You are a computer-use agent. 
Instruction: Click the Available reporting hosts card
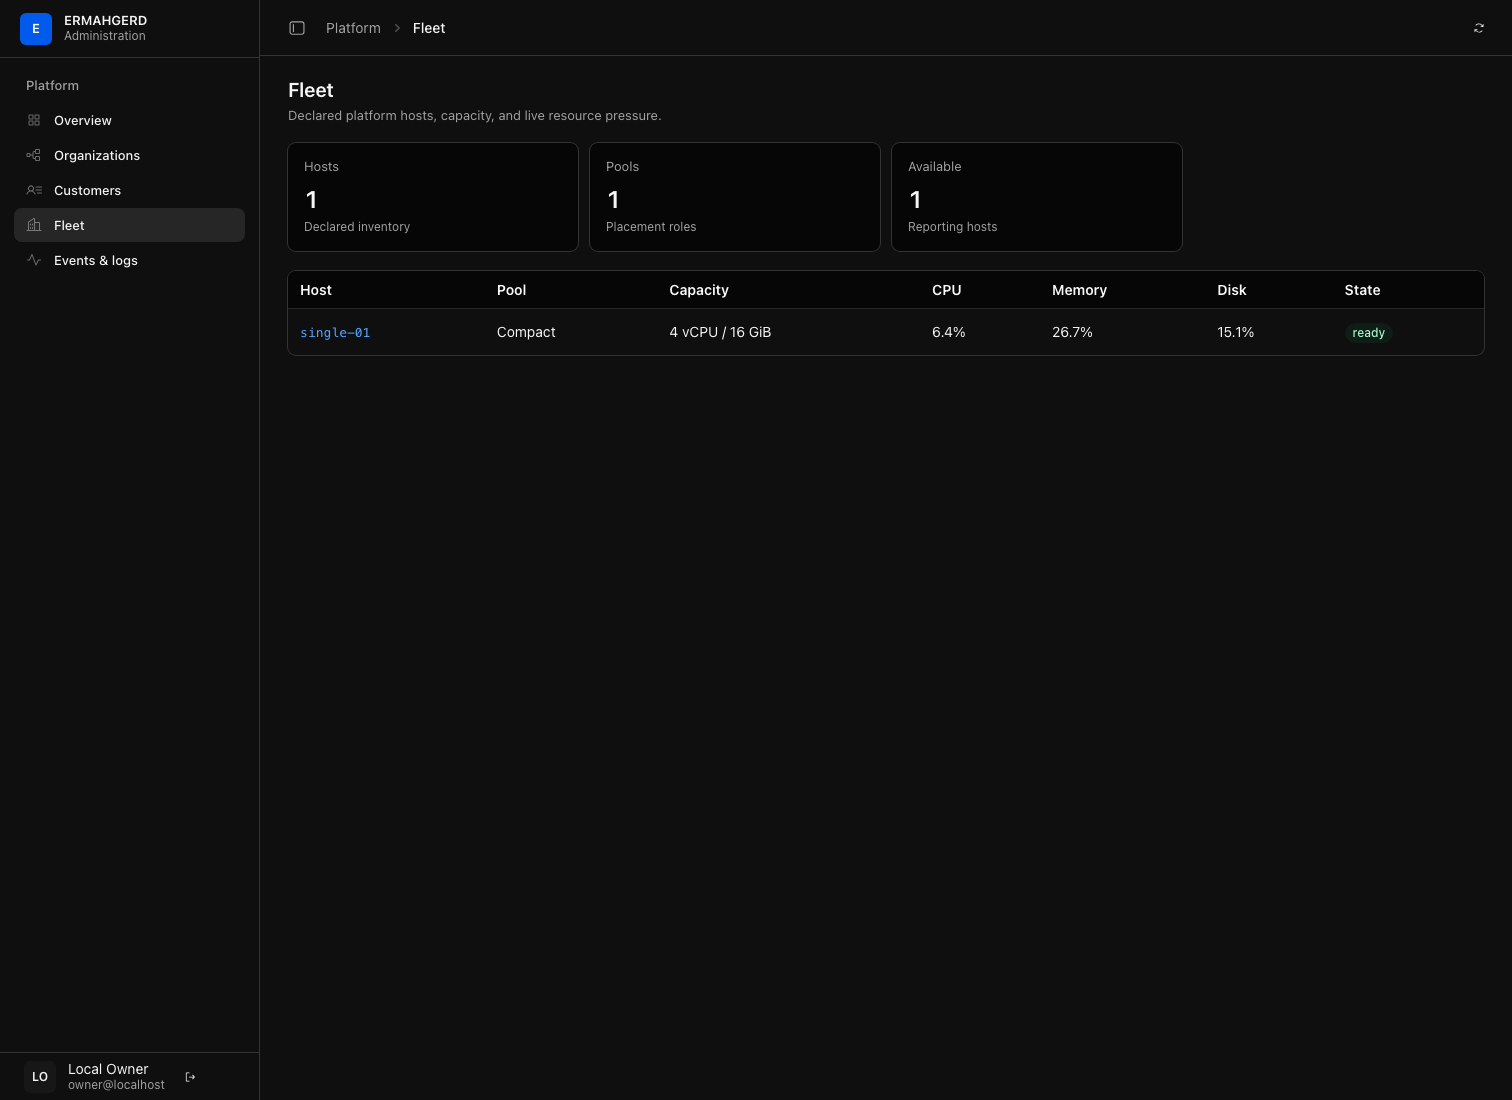(1037, 197)
